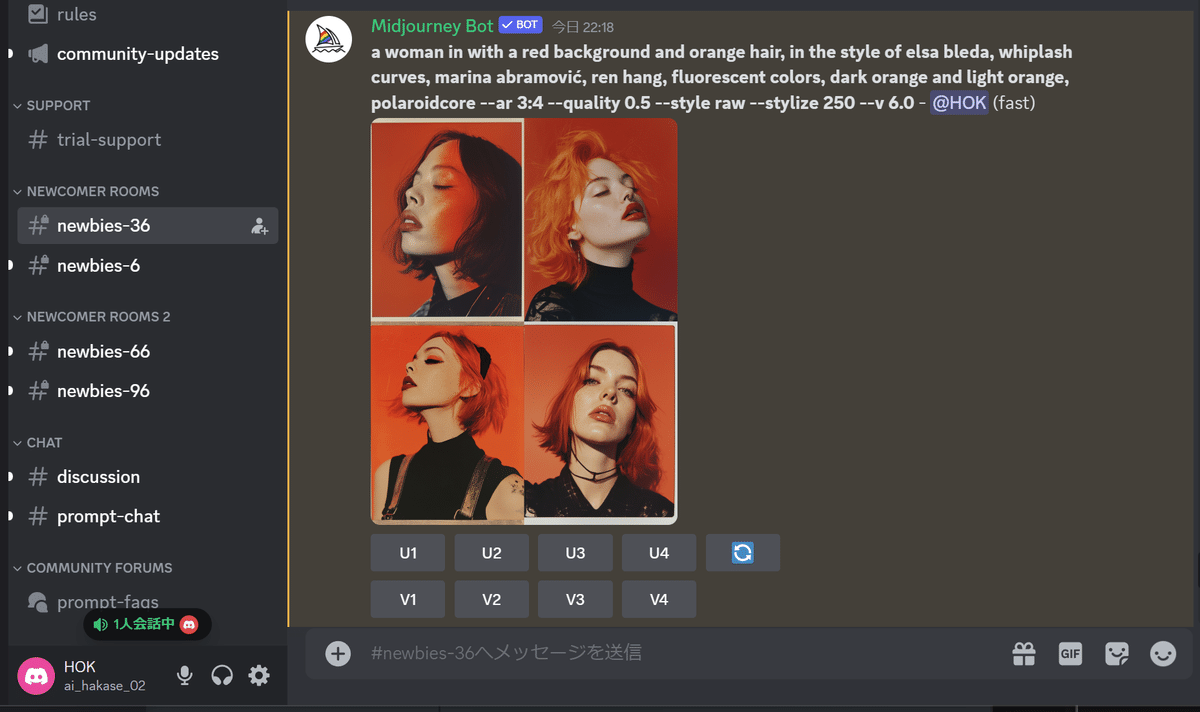
Task: Select the newbies-36 channel
Action: coord(147,225)
